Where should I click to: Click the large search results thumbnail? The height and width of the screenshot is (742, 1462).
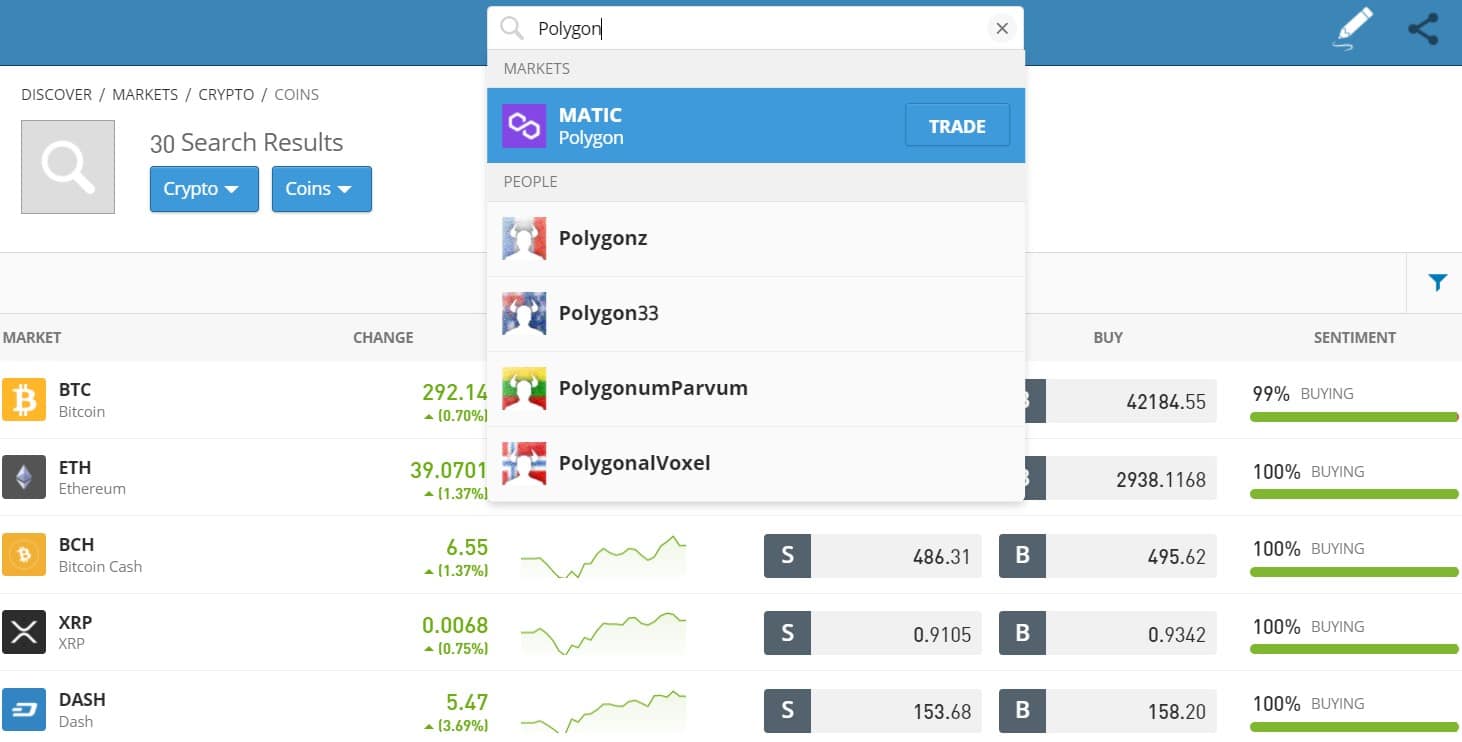68,167
